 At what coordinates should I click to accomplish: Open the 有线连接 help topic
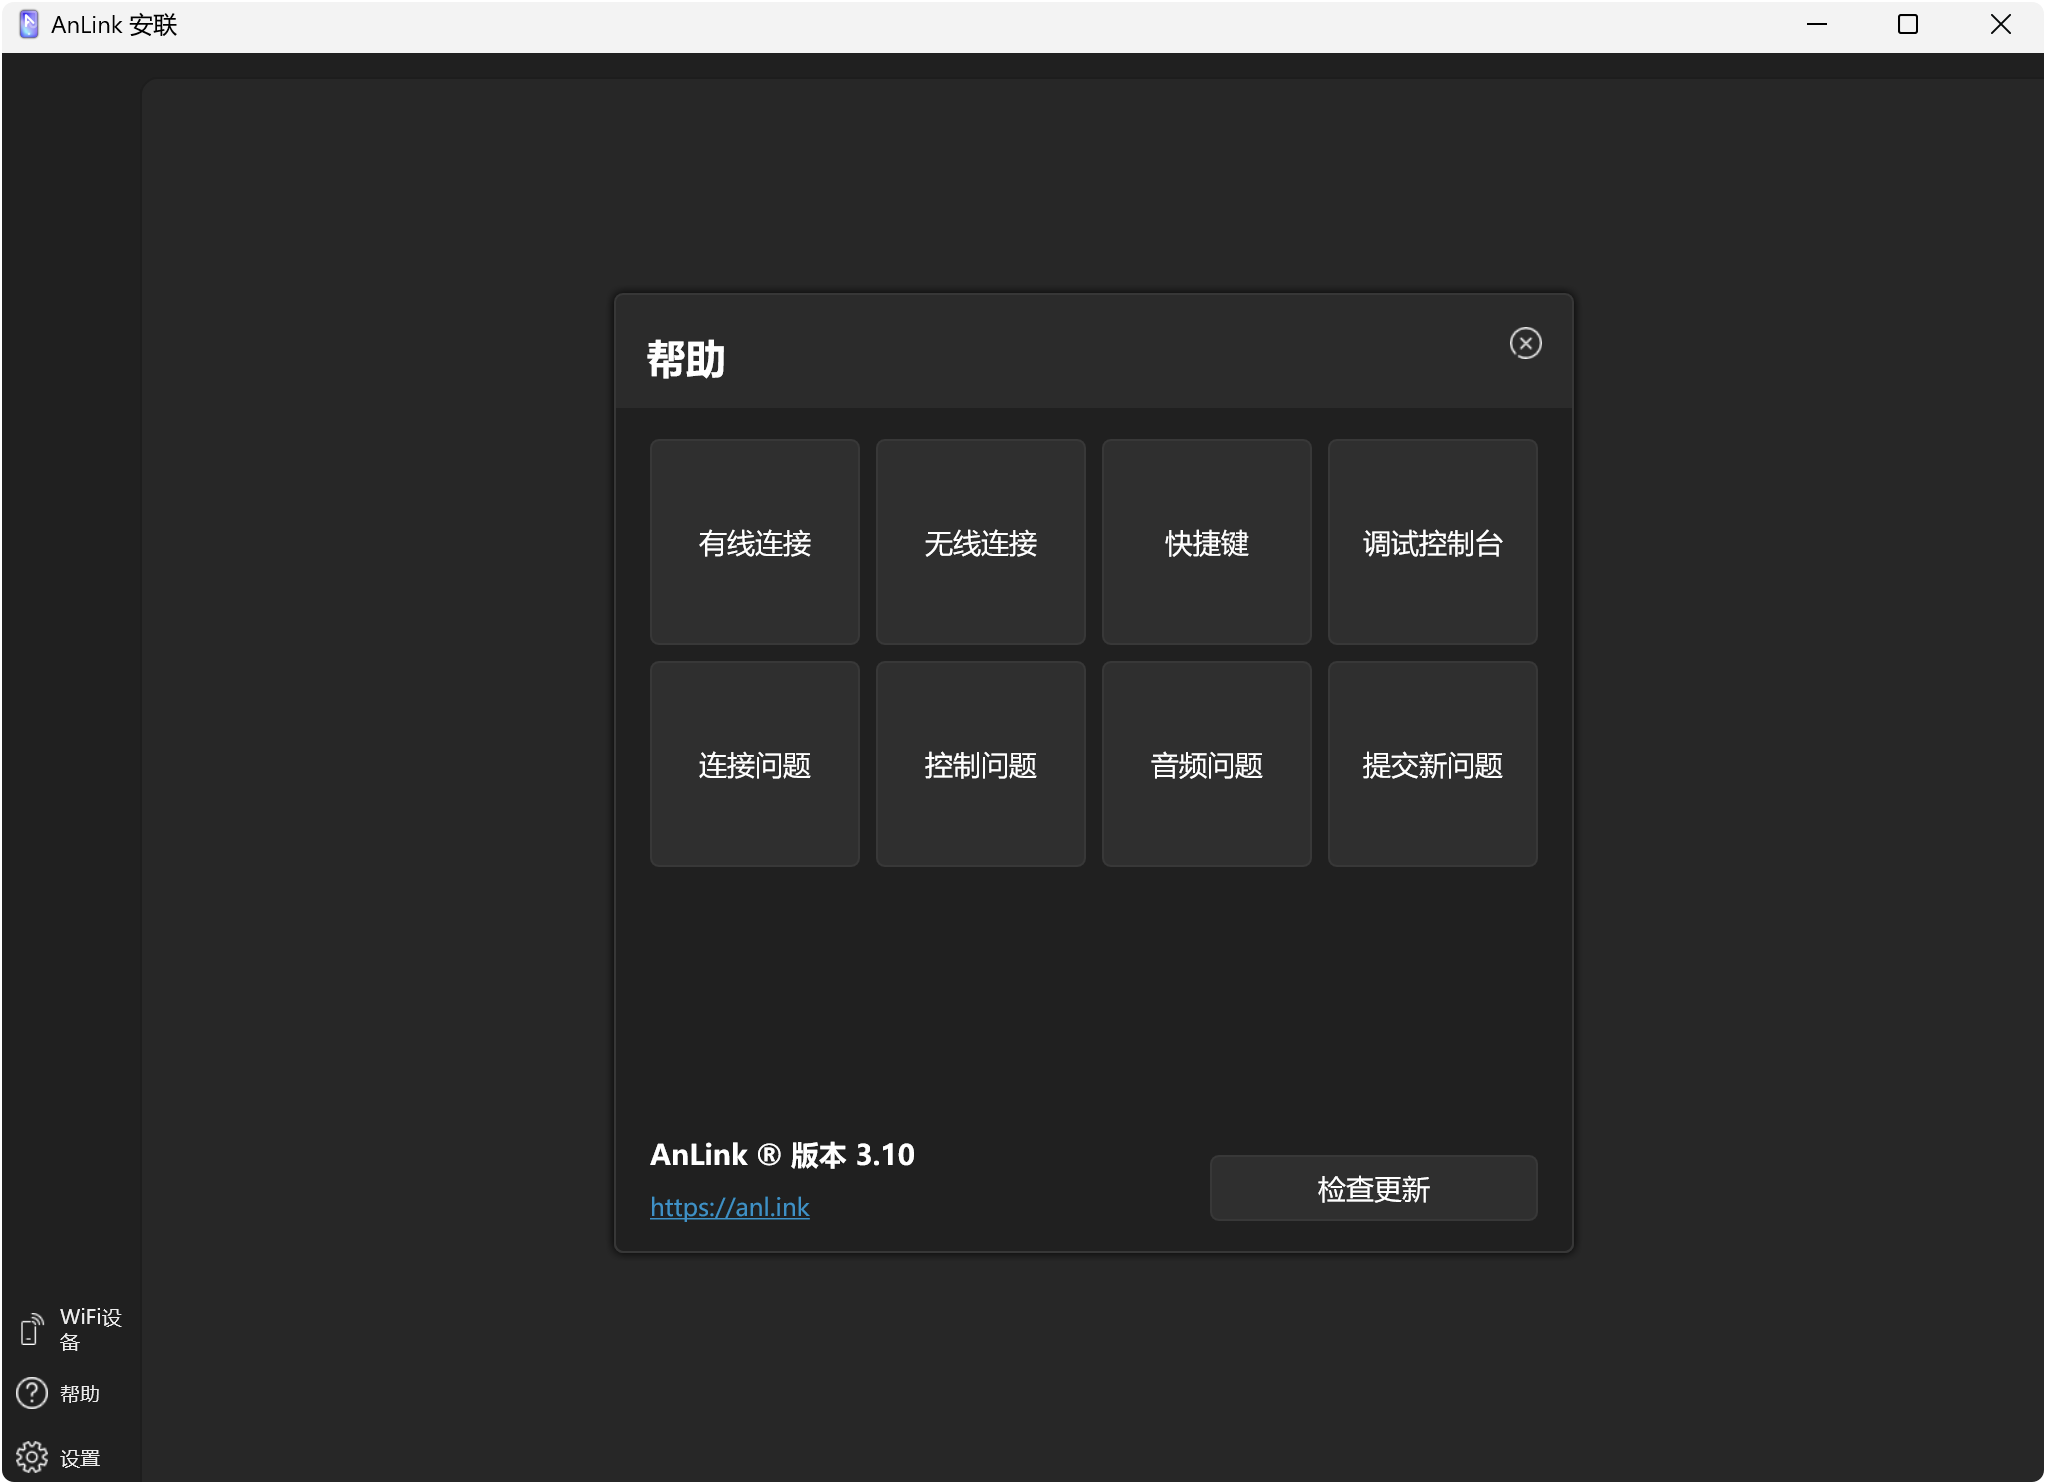[753, 542]
